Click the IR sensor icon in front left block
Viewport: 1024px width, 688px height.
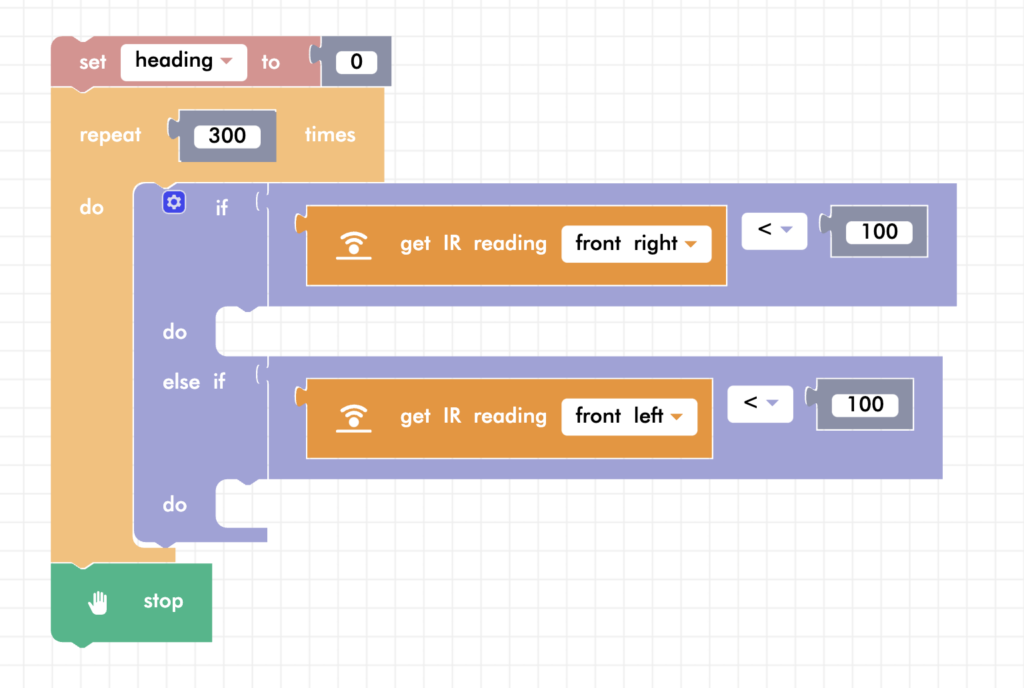click(354, 418)
